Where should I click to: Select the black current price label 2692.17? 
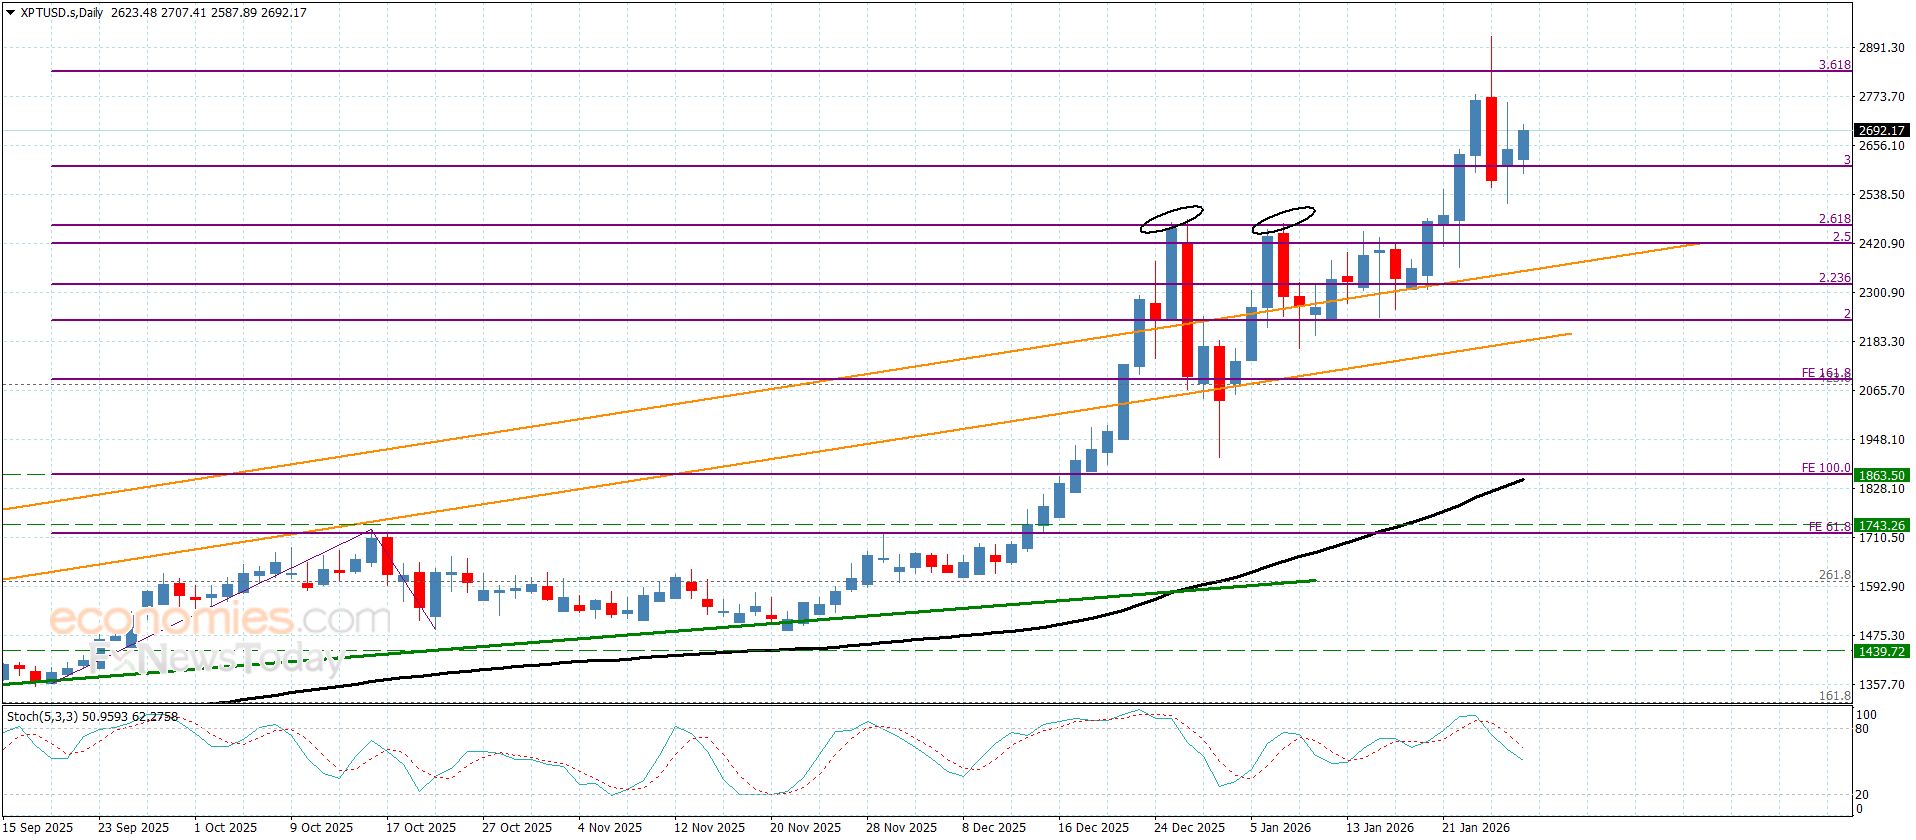pos(1880,131)
